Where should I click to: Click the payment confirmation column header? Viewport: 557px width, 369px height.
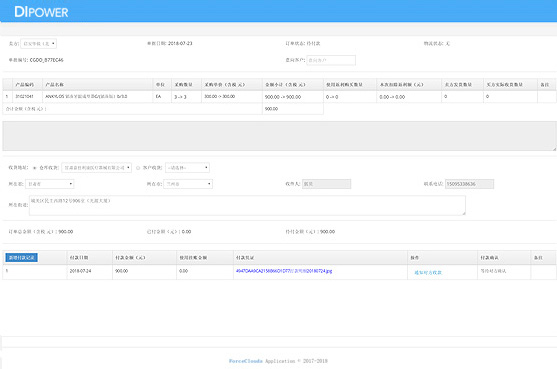(x=504, y=257)
